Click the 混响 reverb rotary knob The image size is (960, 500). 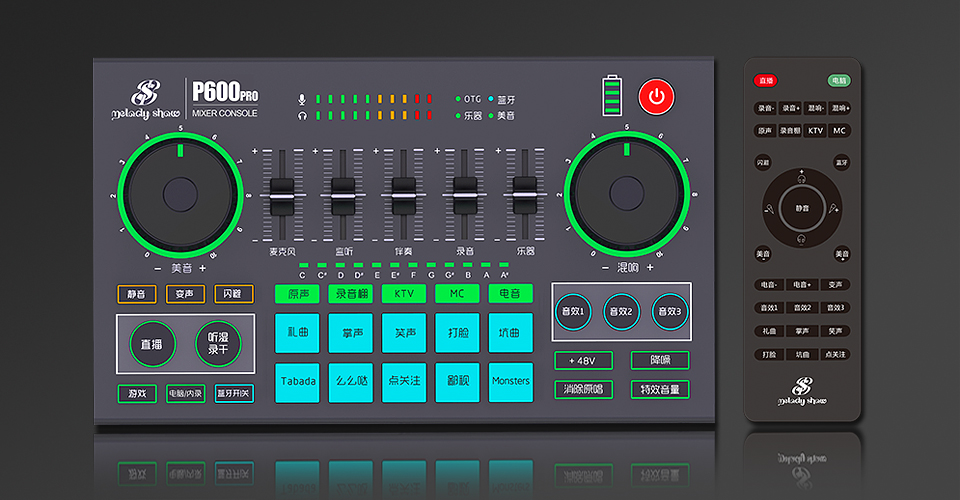pos(626,193)
